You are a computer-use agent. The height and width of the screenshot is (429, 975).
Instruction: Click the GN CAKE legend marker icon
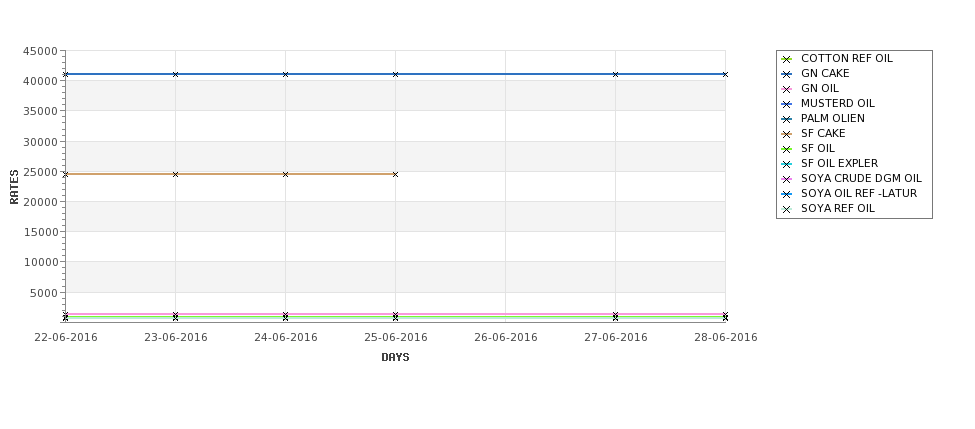(787, 74)
